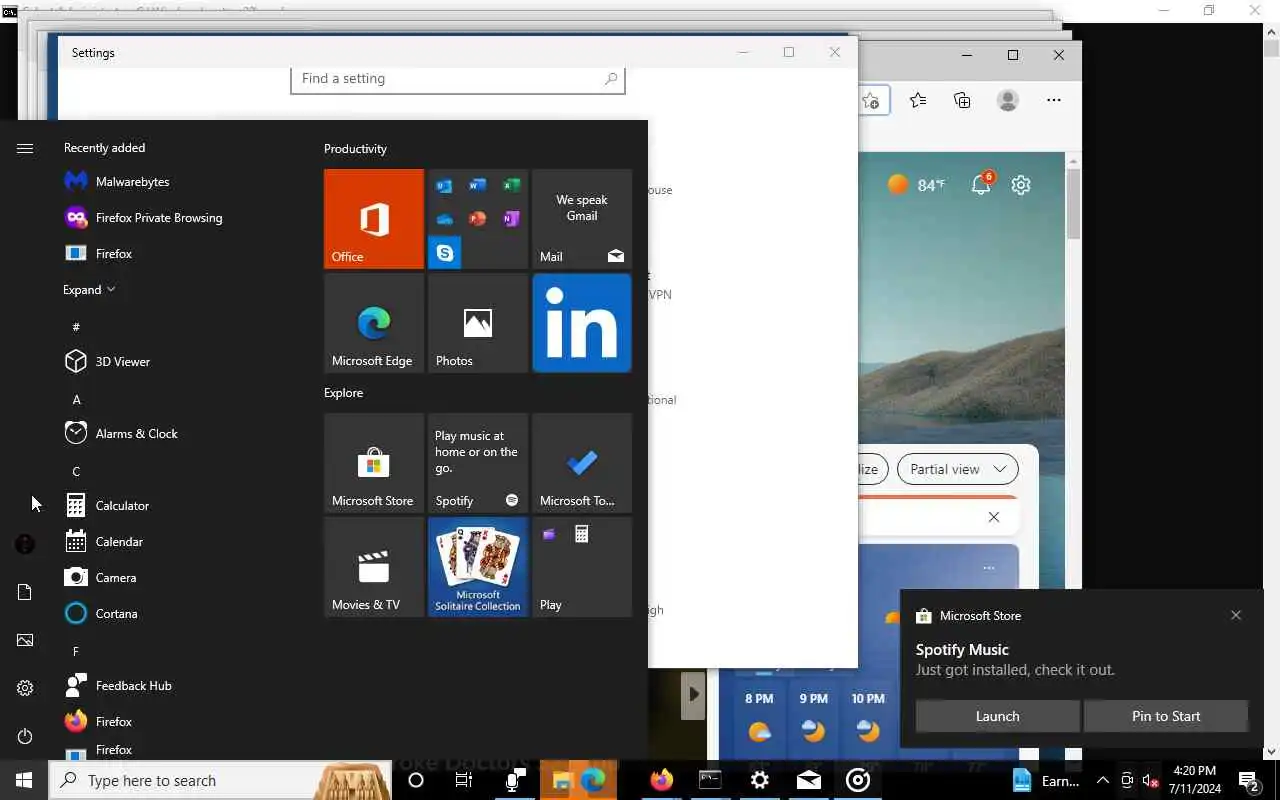Open the Mail live tile
The height and width of the screenshot is (800, 1280).
click(x=582, y=219)
